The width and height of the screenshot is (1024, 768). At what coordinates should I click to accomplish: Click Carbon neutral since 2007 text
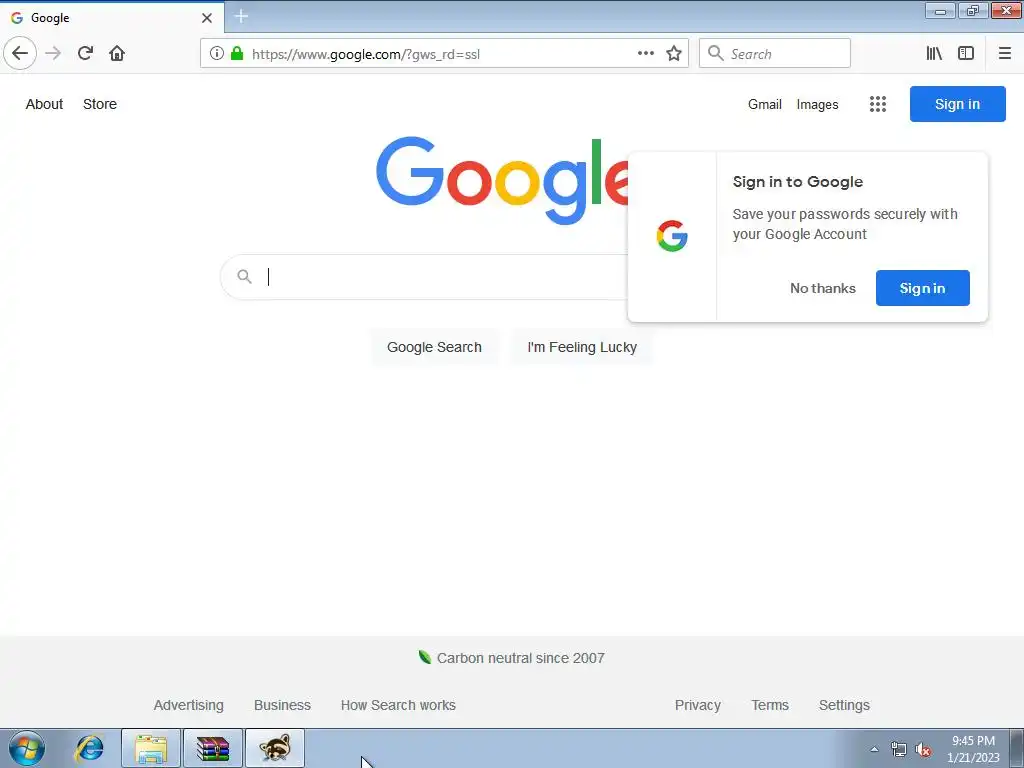coord(520,658)
